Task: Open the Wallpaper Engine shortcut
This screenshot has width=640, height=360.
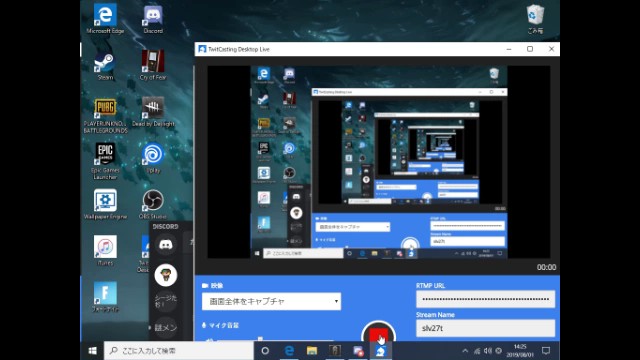Action: pos(105,204)
